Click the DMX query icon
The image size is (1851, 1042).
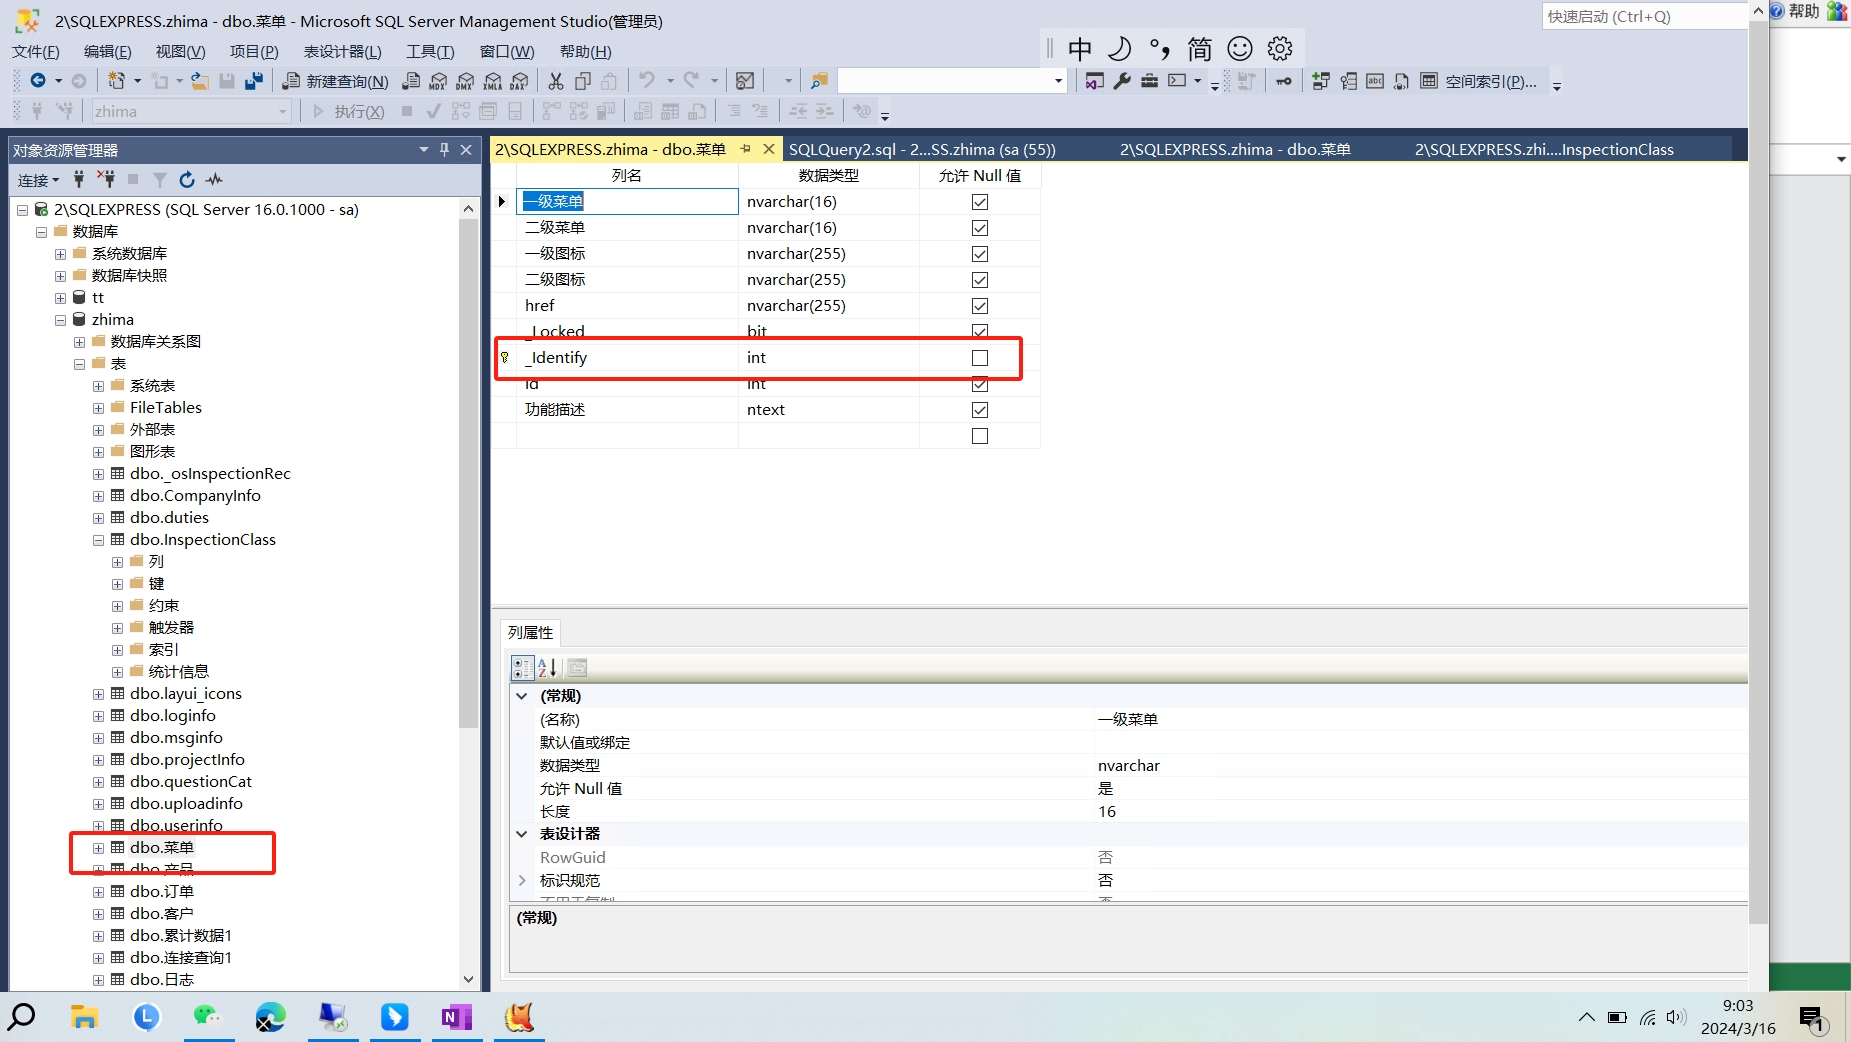click(466, 81)
